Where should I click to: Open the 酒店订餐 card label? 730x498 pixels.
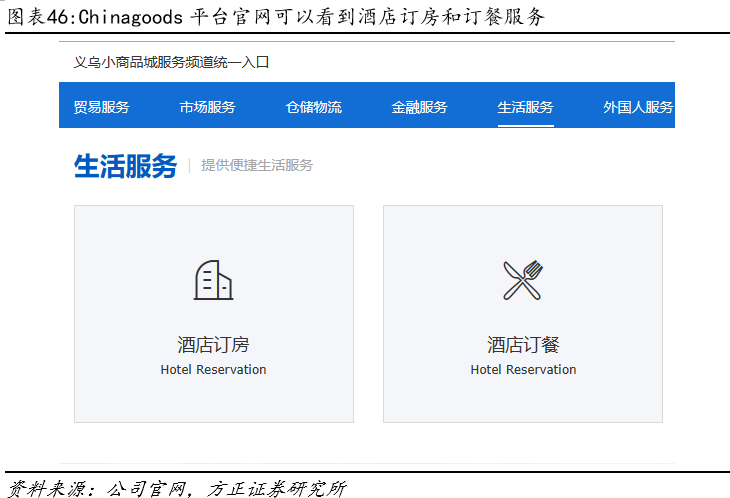coord(523,345)
